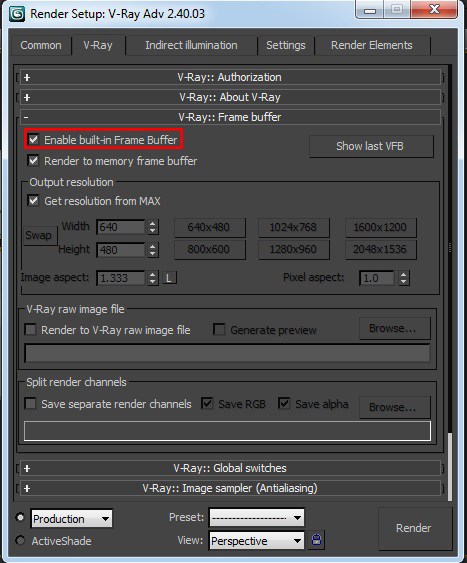This screenshot has height=563, width=467.
Task: Choose the 1280x960 resolution preset
Action: click(294, 249)
